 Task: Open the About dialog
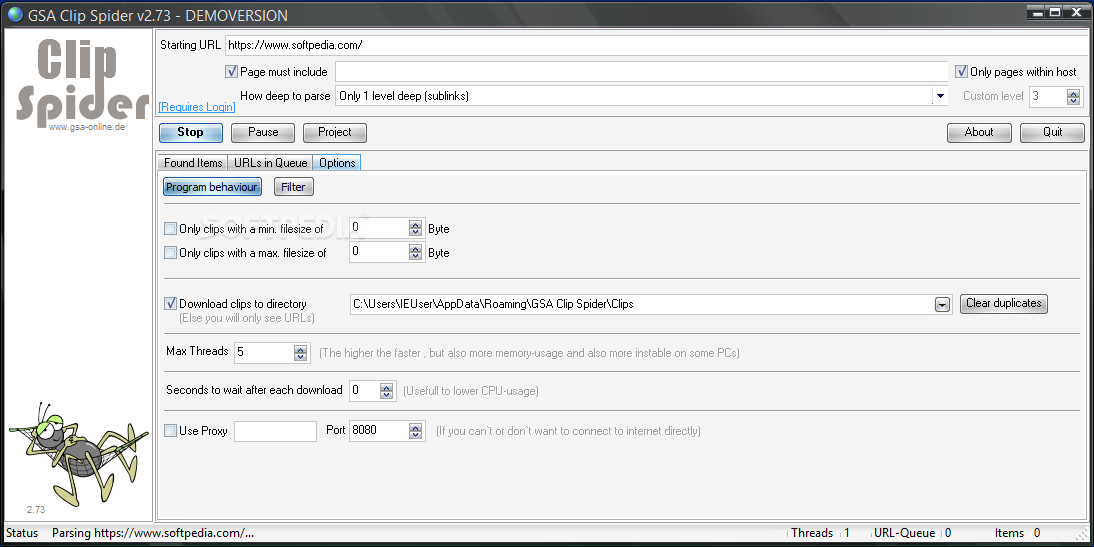click(x=979, y=133)
